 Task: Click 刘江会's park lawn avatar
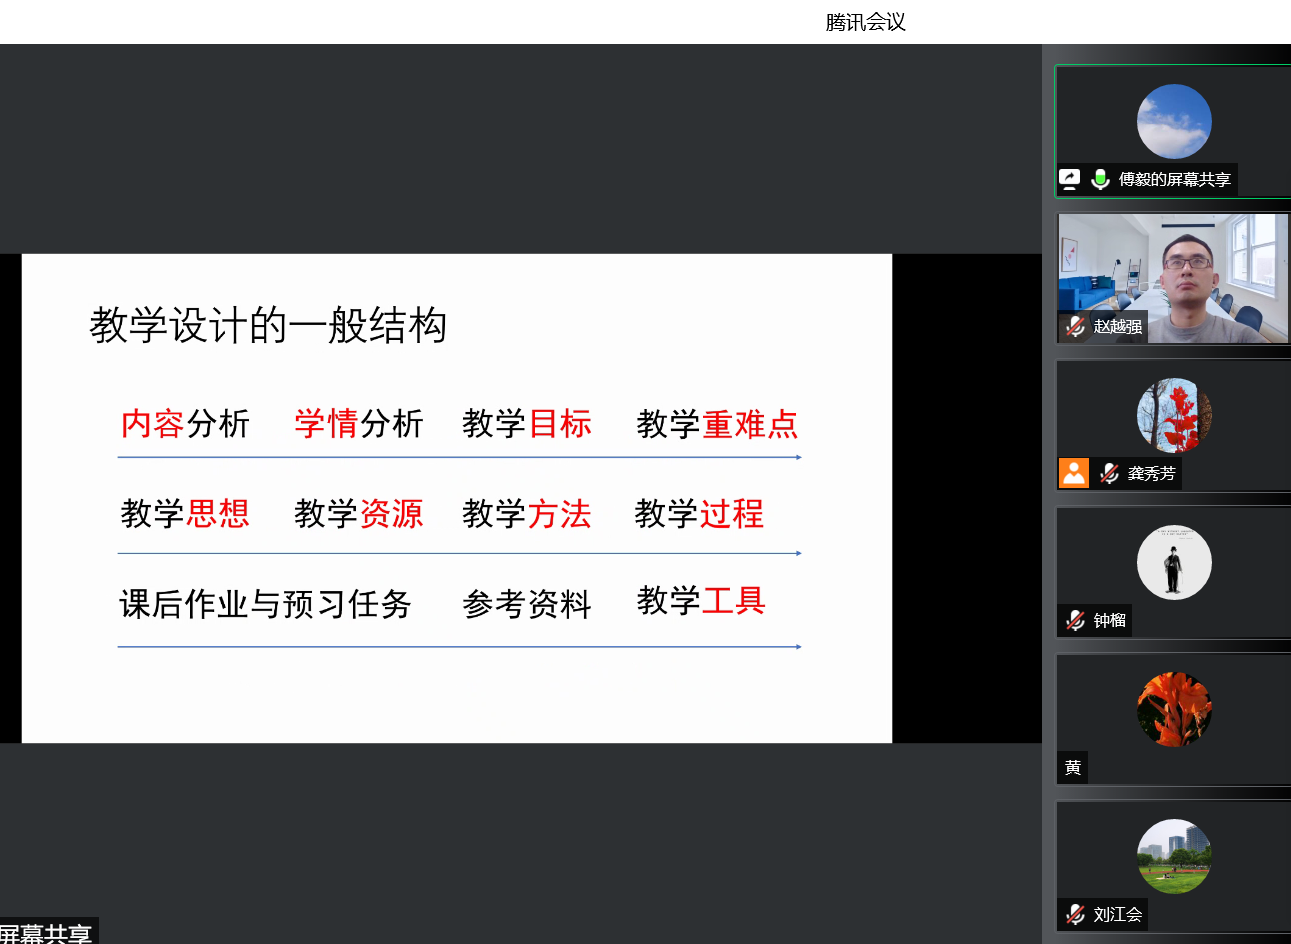coord(1174,856)
